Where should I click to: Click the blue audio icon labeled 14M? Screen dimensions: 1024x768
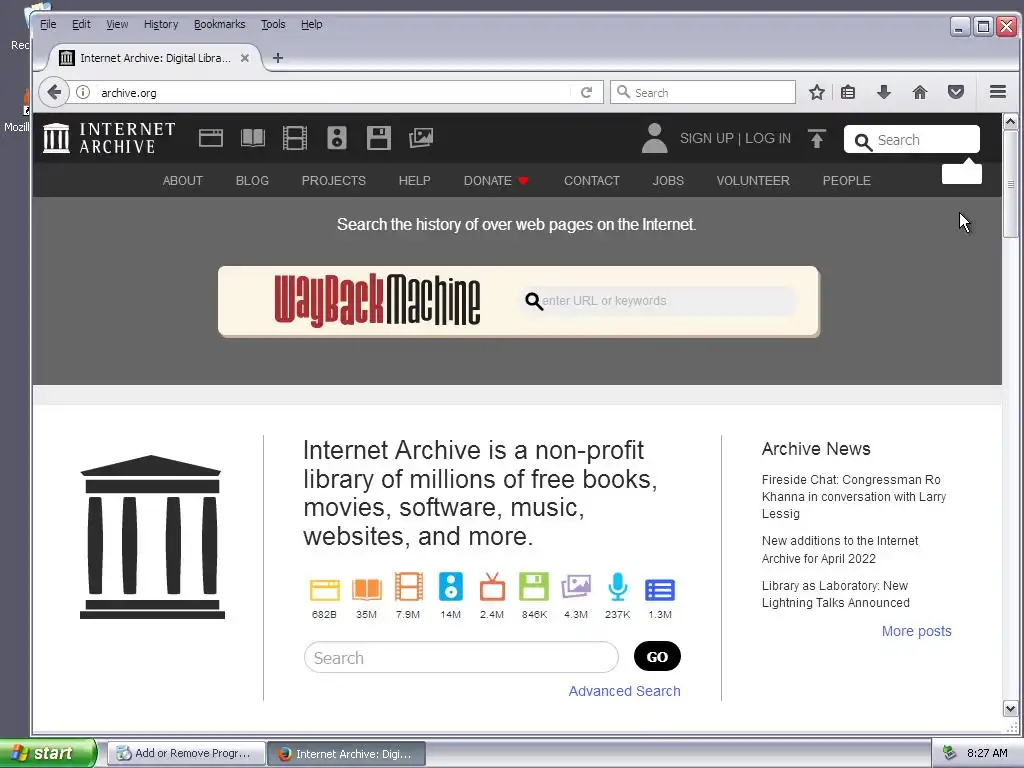click(451, 586)
